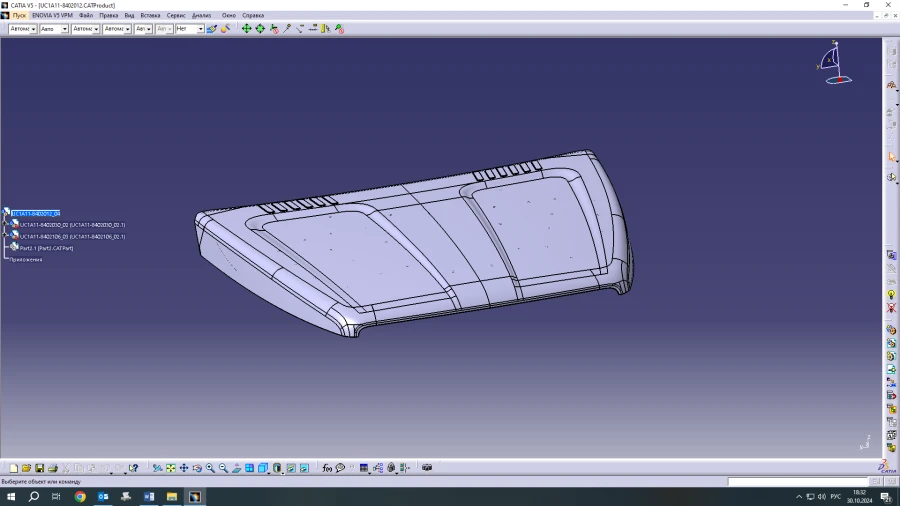This screenshot has height=506, width=900.
Task: Open the 'Файл' menu
Action: pos(86,15)
